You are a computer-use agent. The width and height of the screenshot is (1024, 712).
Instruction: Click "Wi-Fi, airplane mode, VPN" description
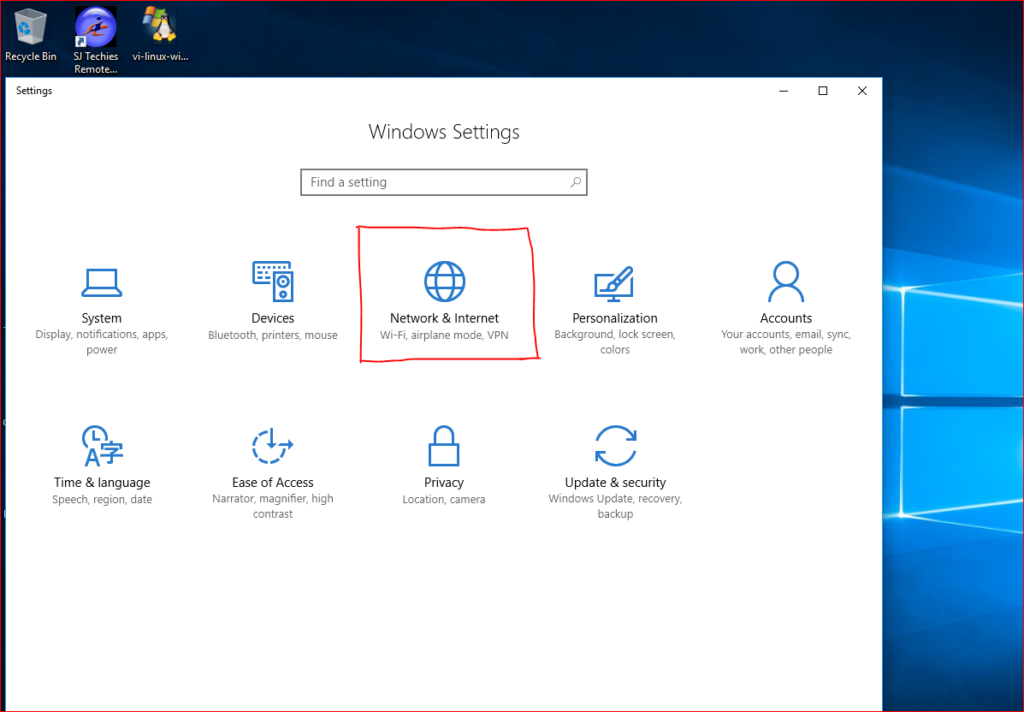(x=444, y=335)
